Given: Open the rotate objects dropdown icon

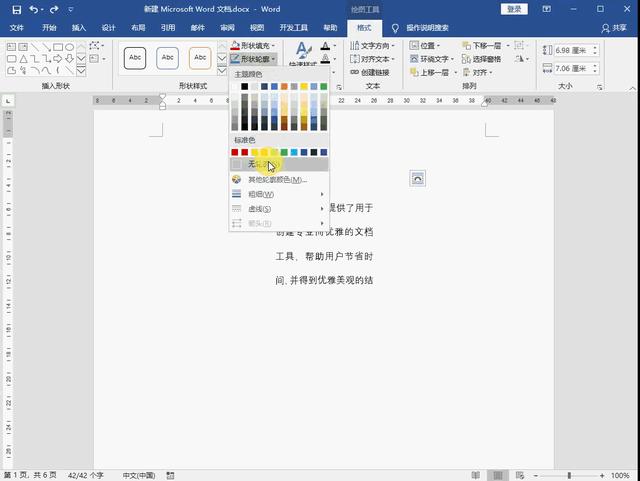Looking at the screenshot, I should tap(522, 59).
